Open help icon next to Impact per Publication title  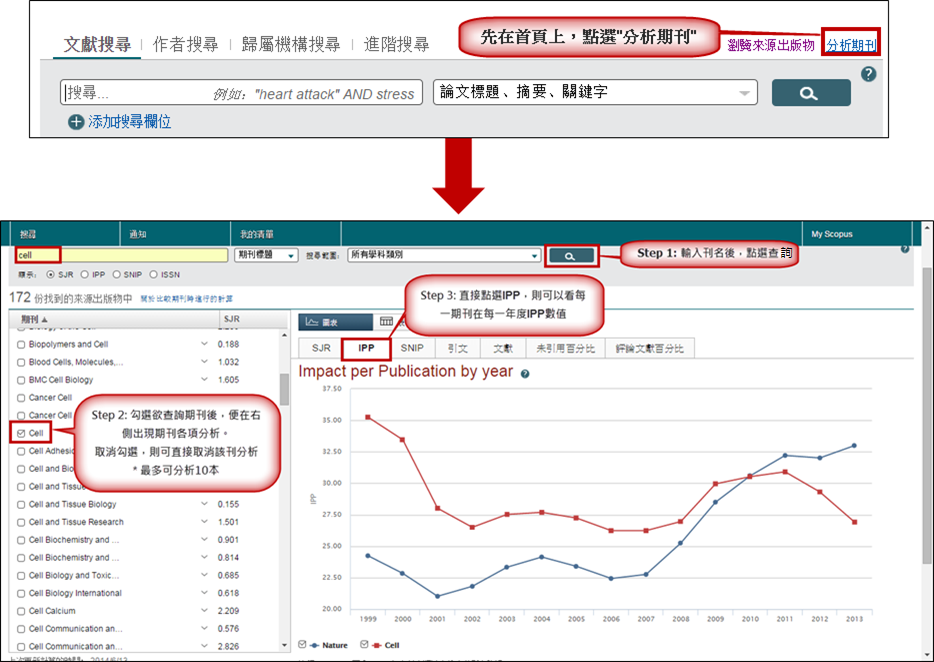click(x=525, y=374)
